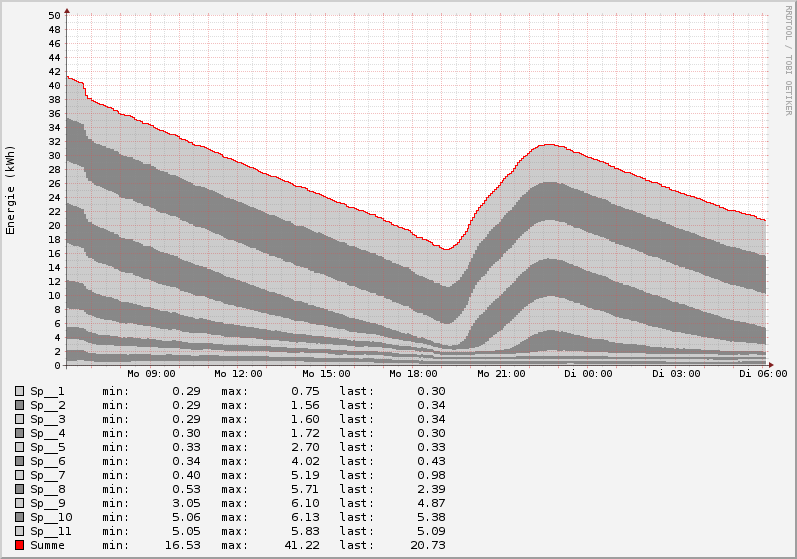Click the Sp__7 legend label text
The image size is (797, 559).
(x=47, y=475)
